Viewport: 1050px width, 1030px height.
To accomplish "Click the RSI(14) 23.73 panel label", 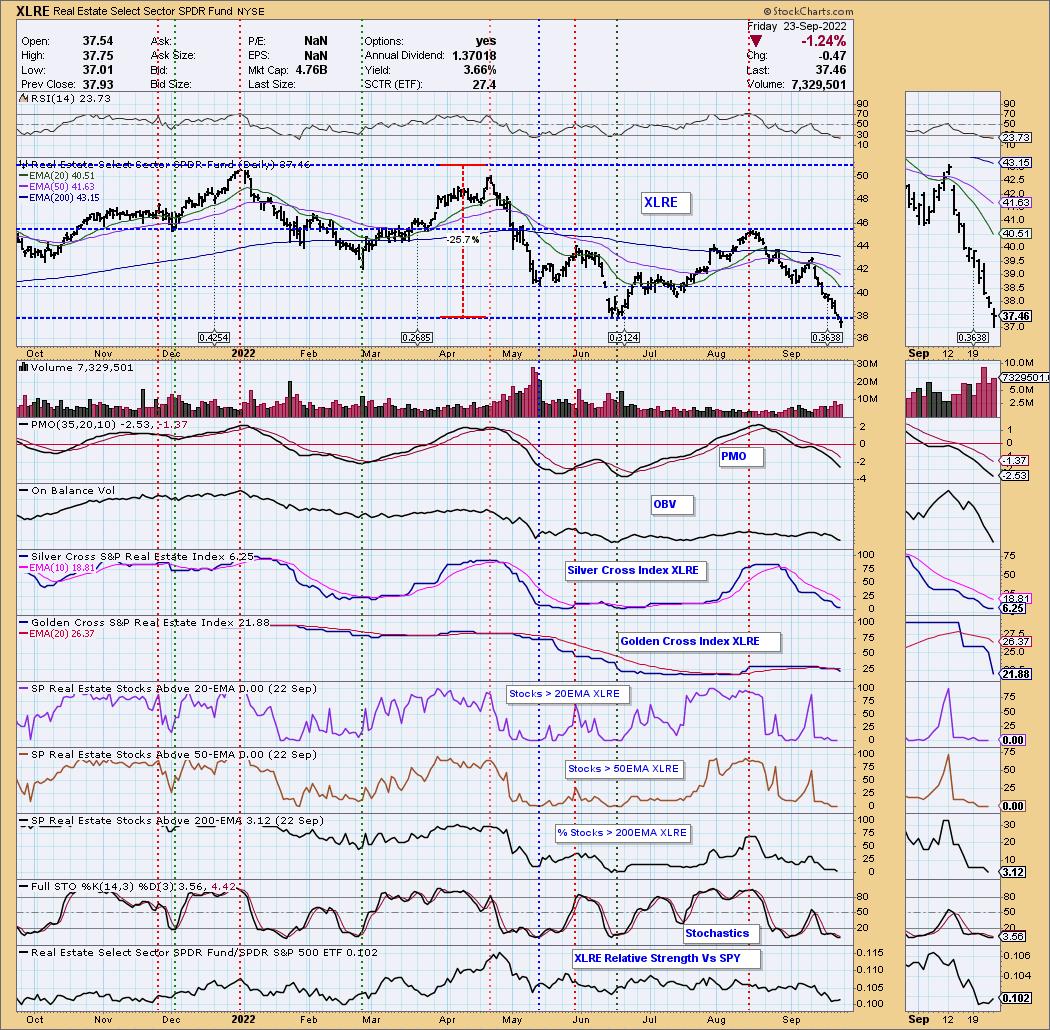I will coord(70,98).
